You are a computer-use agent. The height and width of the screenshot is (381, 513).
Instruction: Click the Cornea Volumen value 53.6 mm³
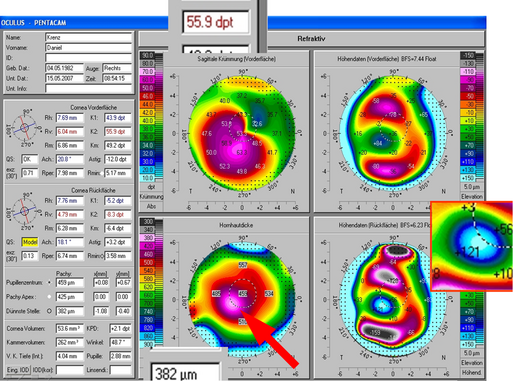[x=70, y=329]
